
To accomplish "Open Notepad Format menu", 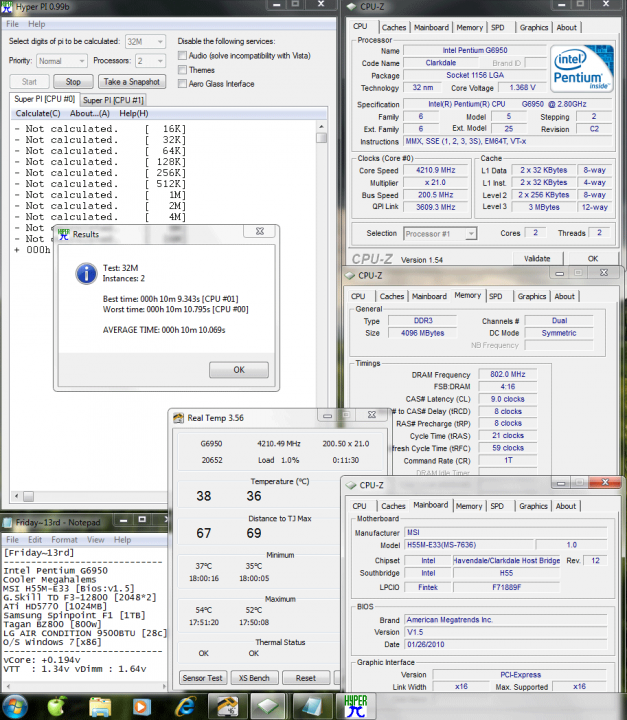I will pyautogui.click(x=64, y=540).
